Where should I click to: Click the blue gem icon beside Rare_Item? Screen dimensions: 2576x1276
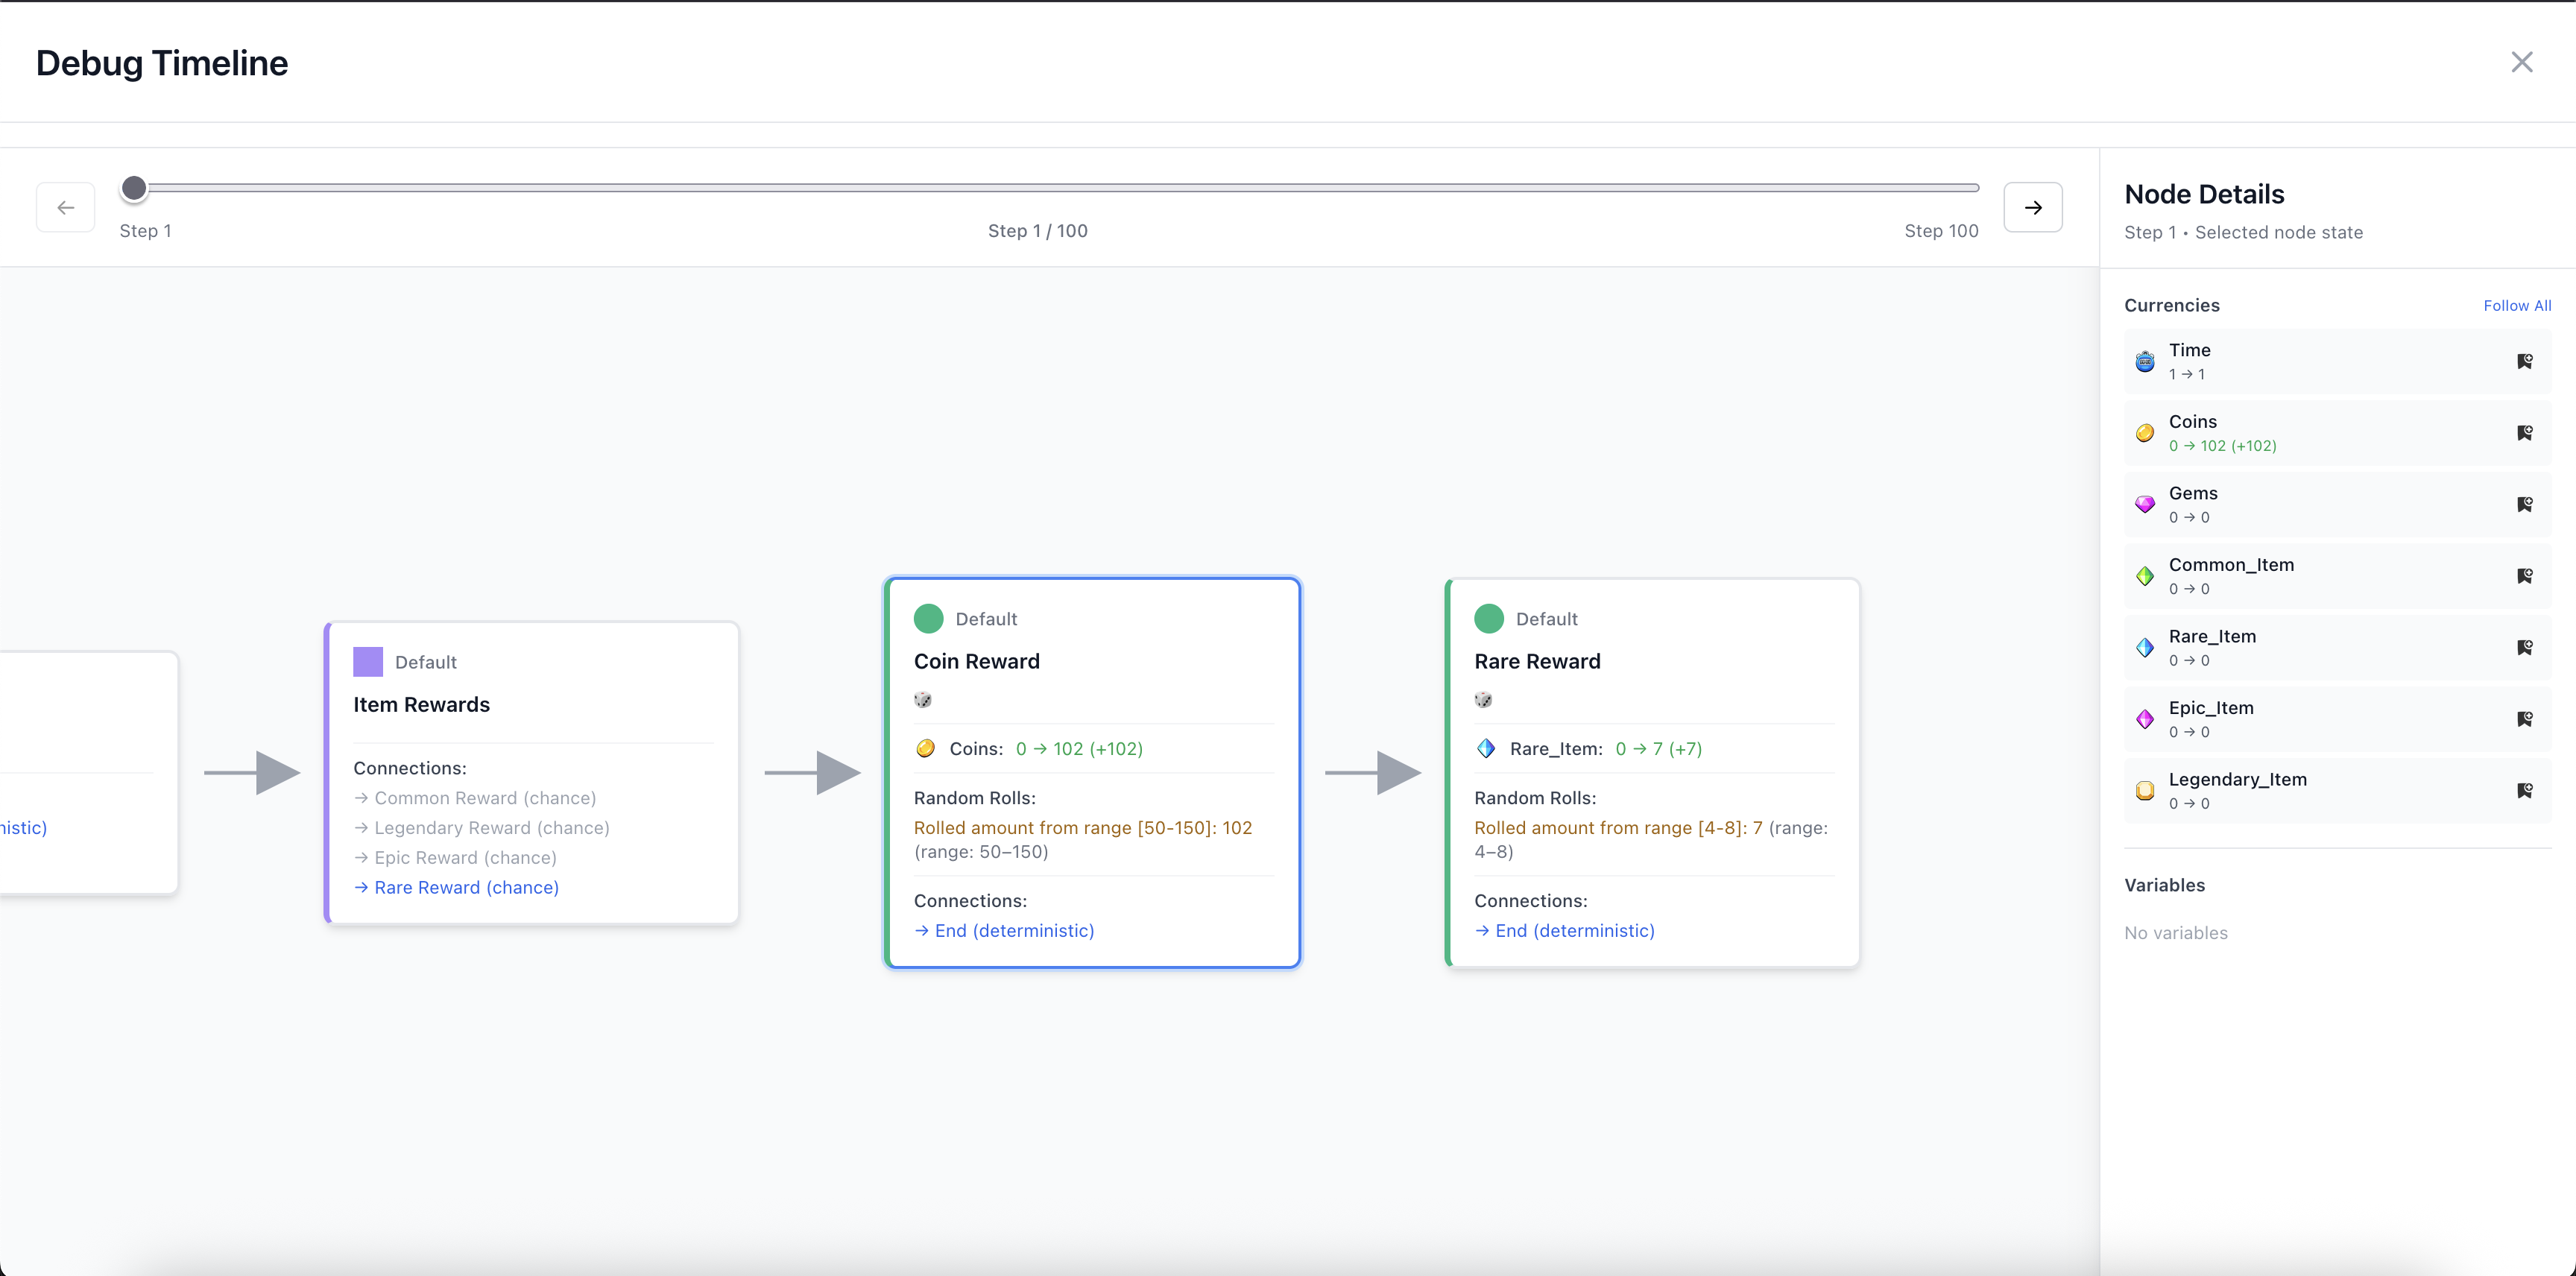(2145, 647)
